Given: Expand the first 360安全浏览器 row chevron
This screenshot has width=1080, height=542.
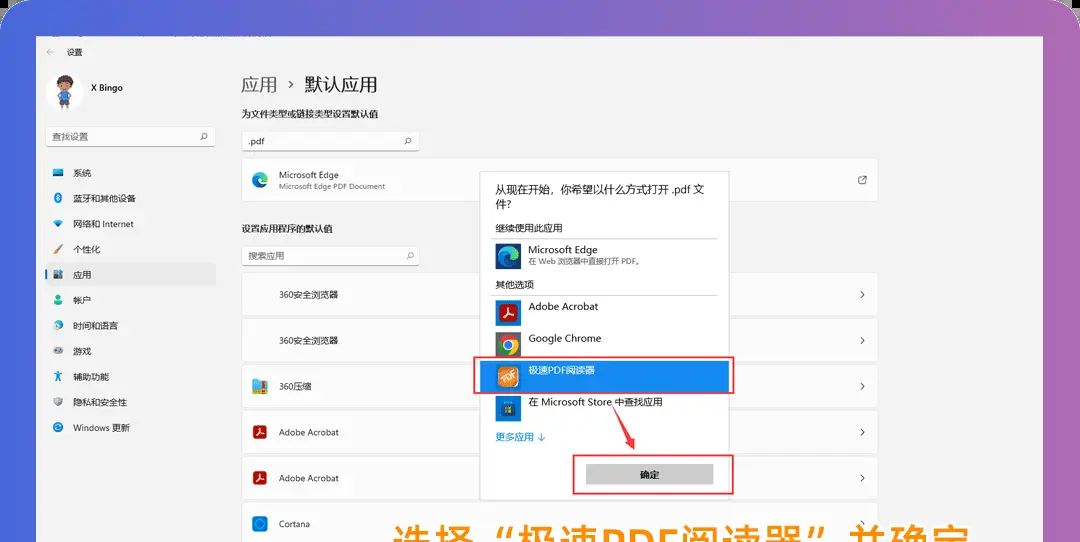Looking at the screenshot, I should [862, 295].
